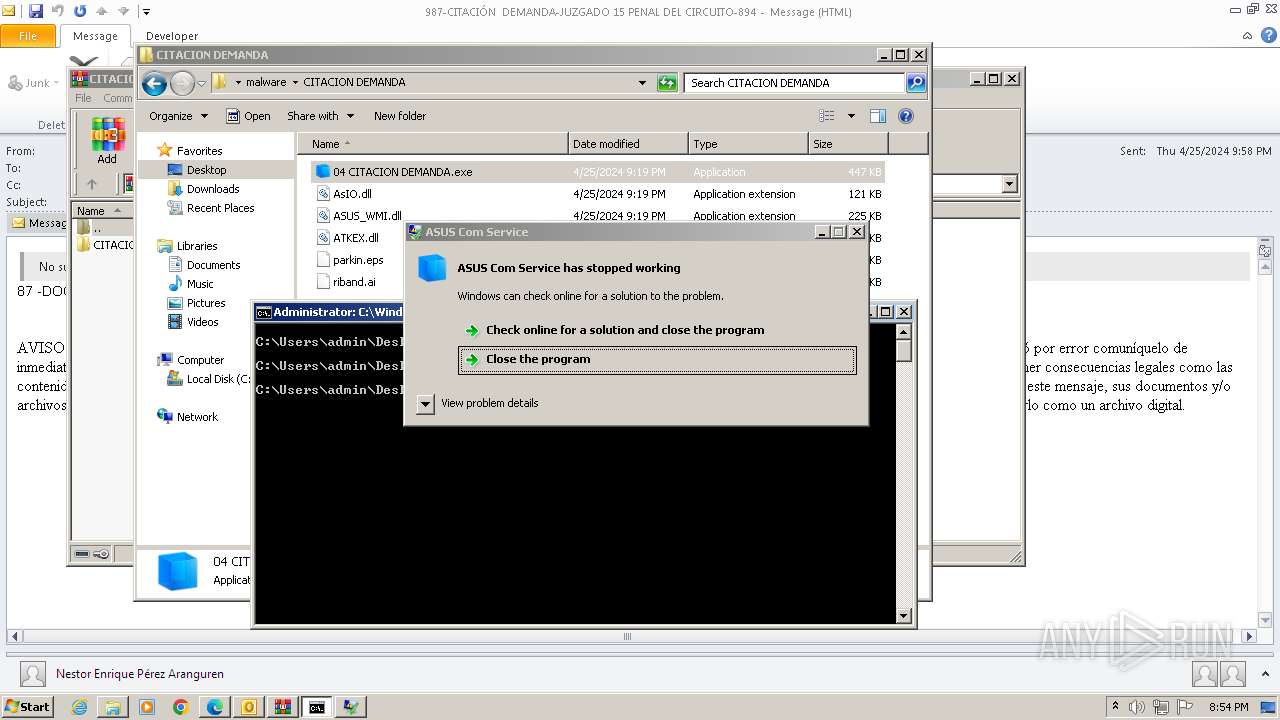Open the File tab in Outlook
This screenshot has width=1280, height=720.
[x=28, y=36]
